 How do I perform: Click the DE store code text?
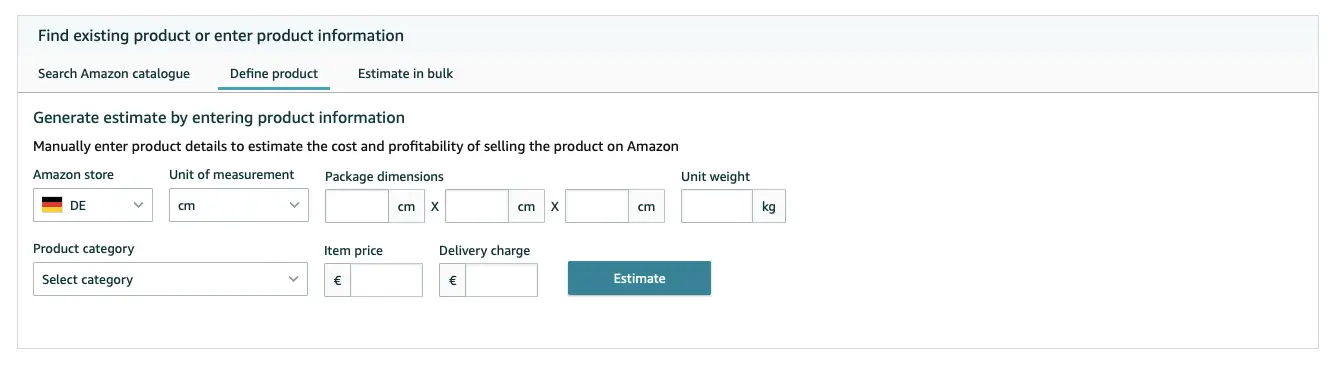78,205
